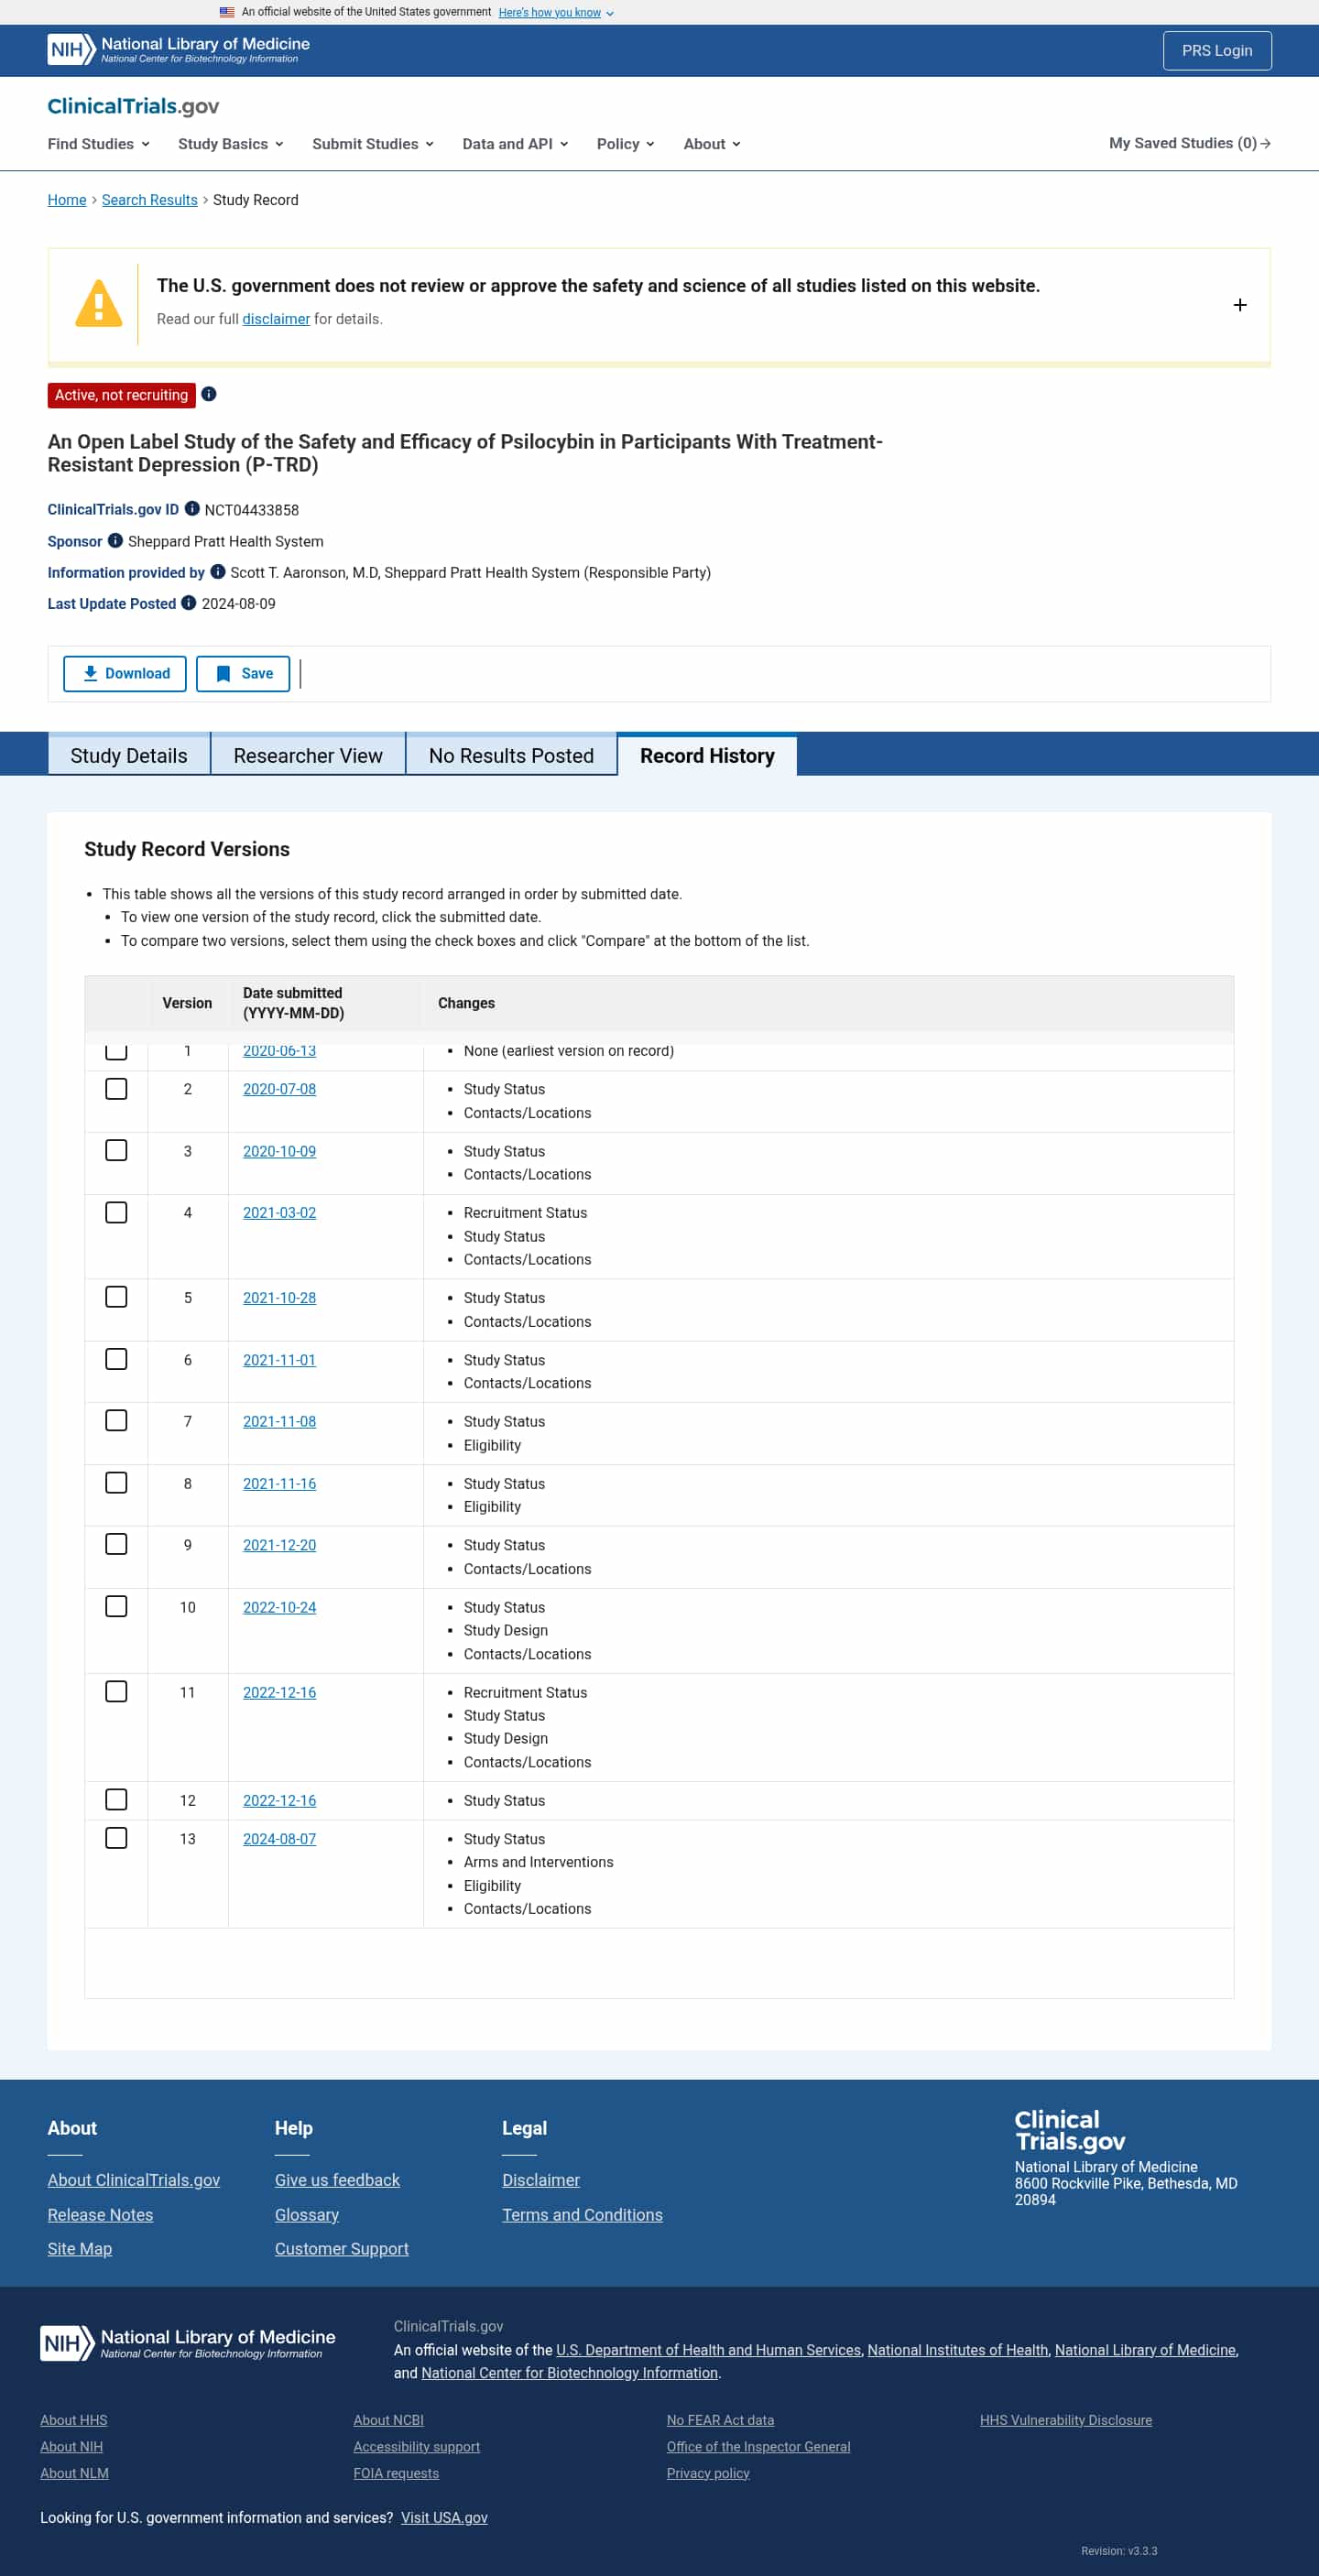The width and height of the screenshot is (1319, 2576).
Task: Open the Find Studies menu
Action: click(x=98, y=143)
